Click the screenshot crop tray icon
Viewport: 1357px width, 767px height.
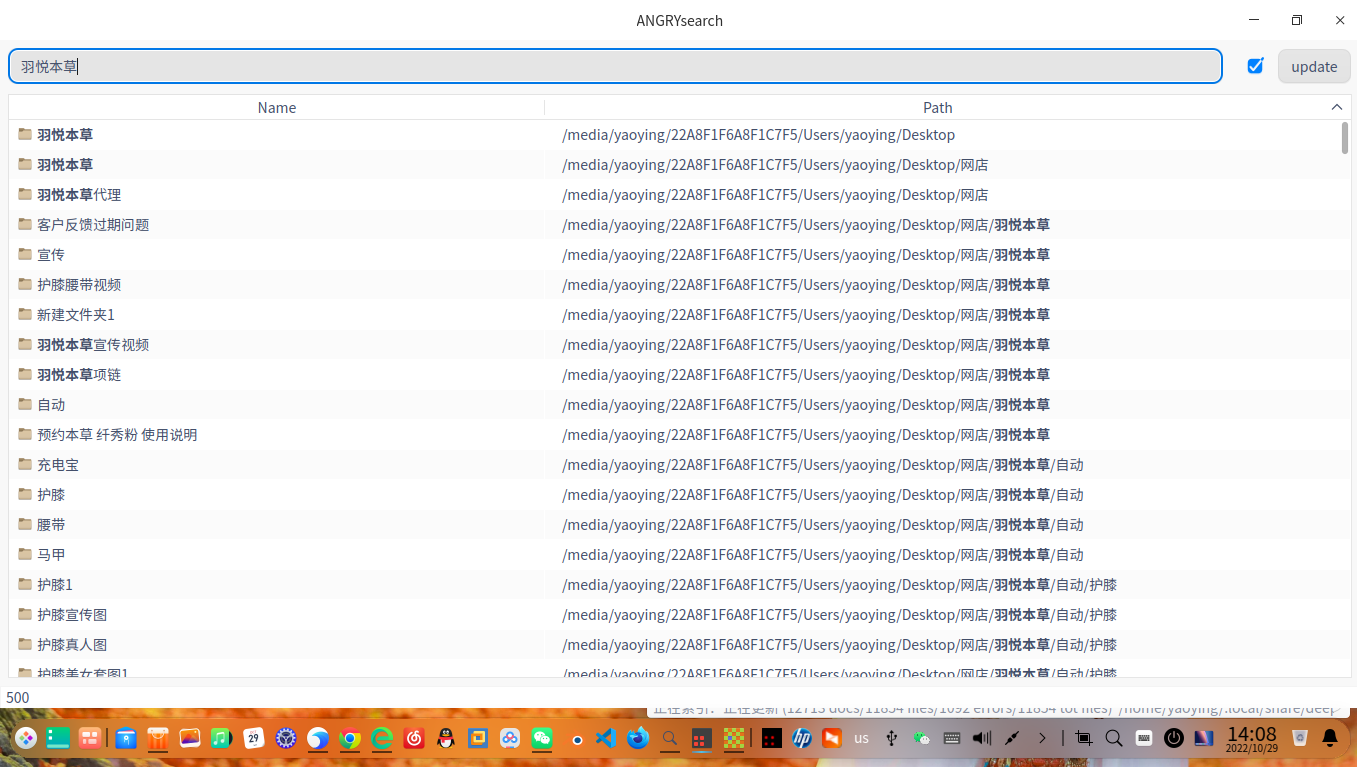1083,738
